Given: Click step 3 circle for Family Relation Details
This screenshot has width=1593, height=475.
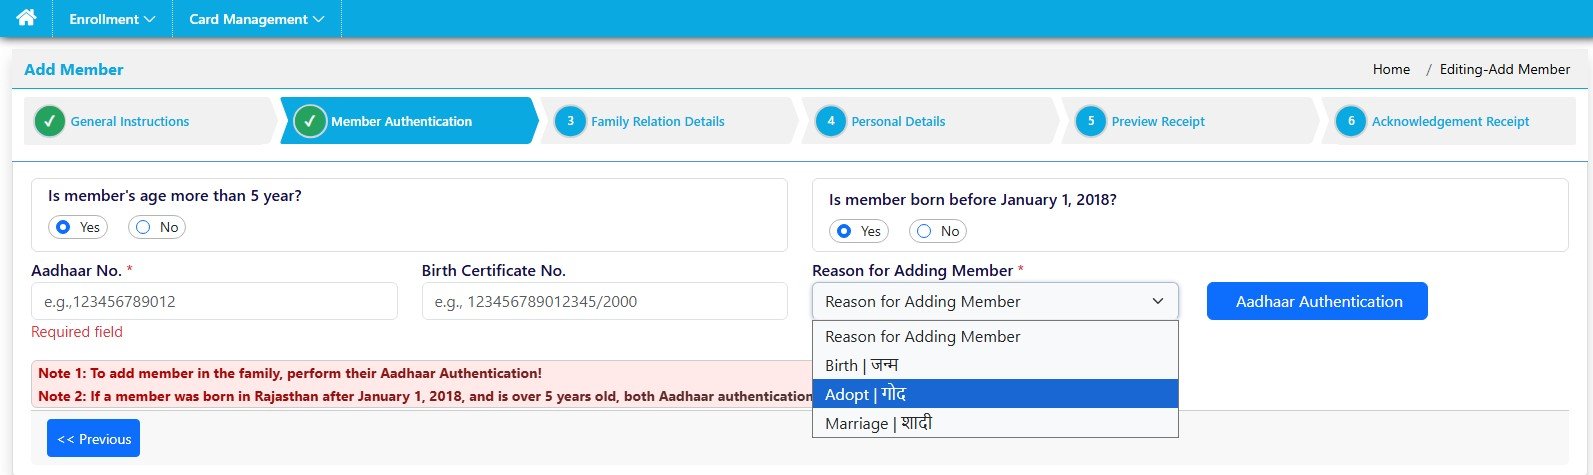Looking at the screenshot, I should pos(570,121).
